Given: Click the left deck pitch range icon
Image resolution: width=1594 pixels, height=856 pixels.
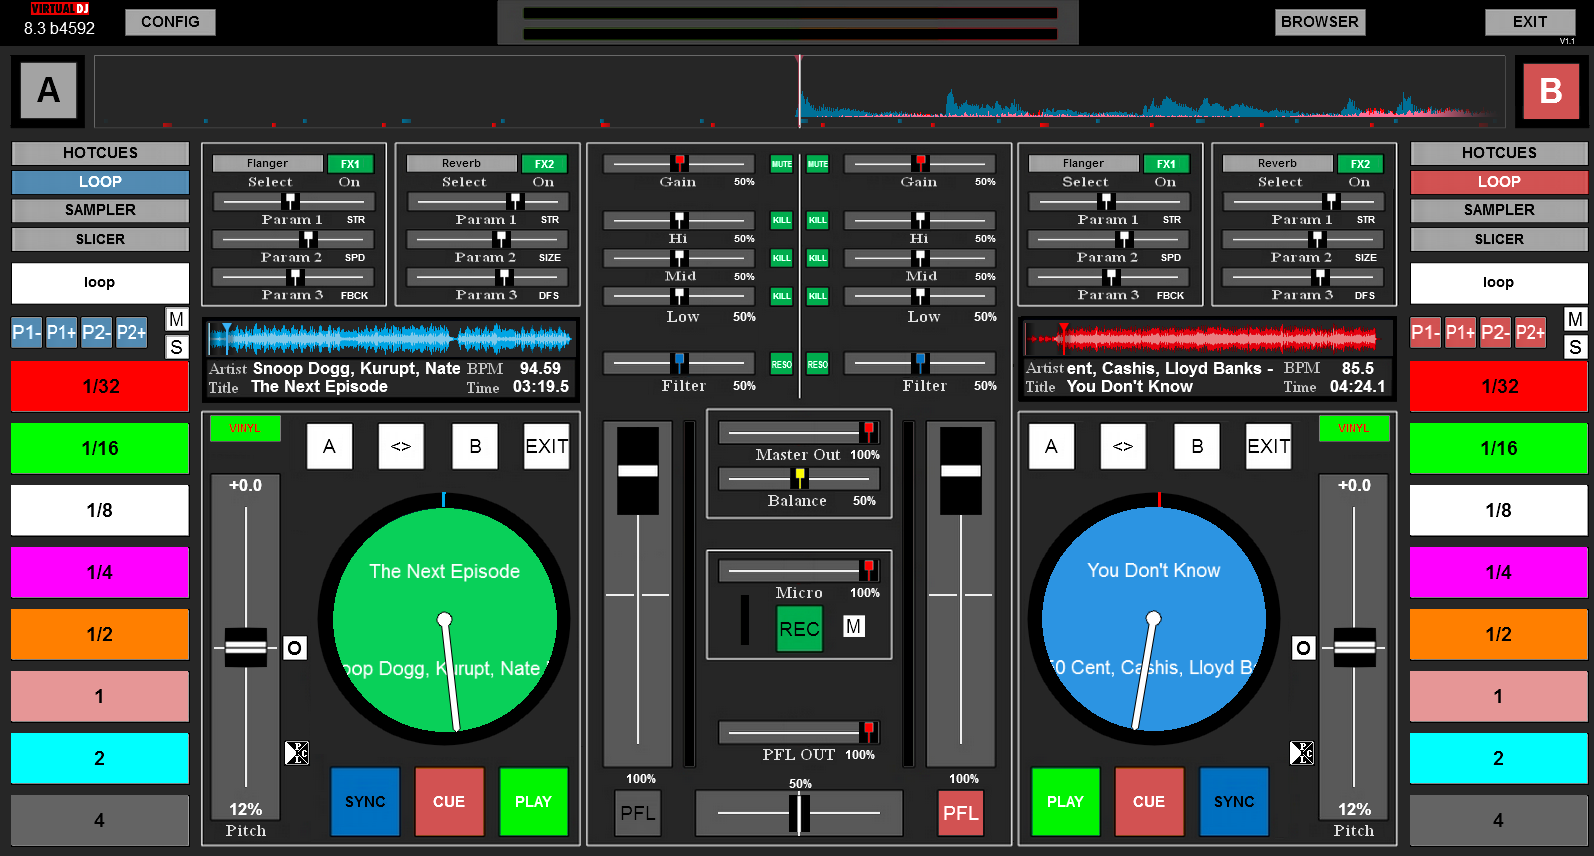Looking at the screenshot, I should 297,753.
